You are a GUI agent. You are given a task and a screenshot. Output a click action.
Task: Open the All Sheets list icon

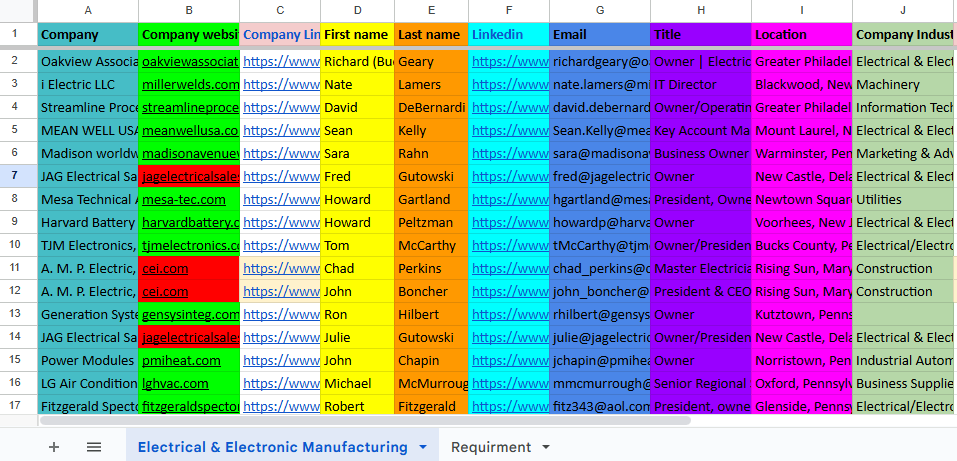pos(94,447)
